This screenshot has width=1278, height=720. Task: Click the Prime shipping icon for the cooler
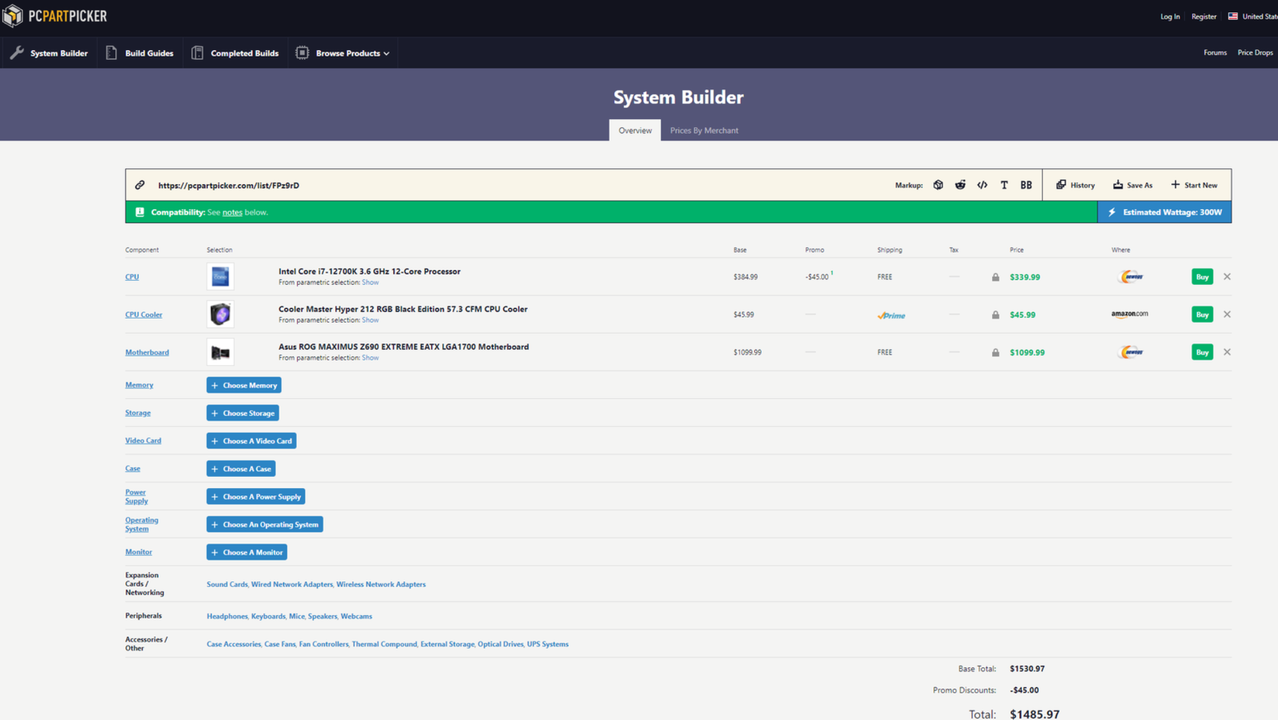(x=891, y=315)
